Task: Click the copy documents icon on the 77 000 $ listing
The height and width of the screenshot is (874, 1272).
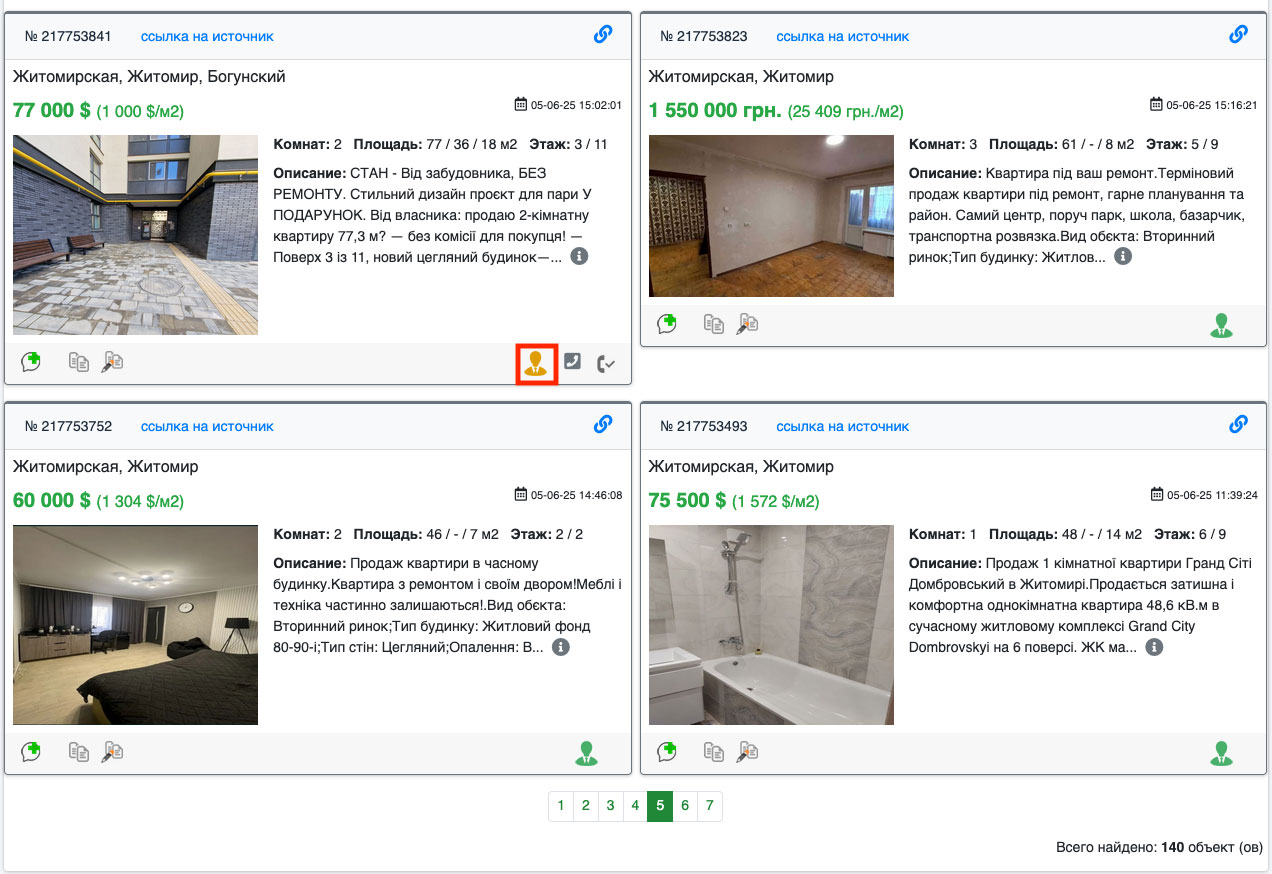Action: point(79,361)
